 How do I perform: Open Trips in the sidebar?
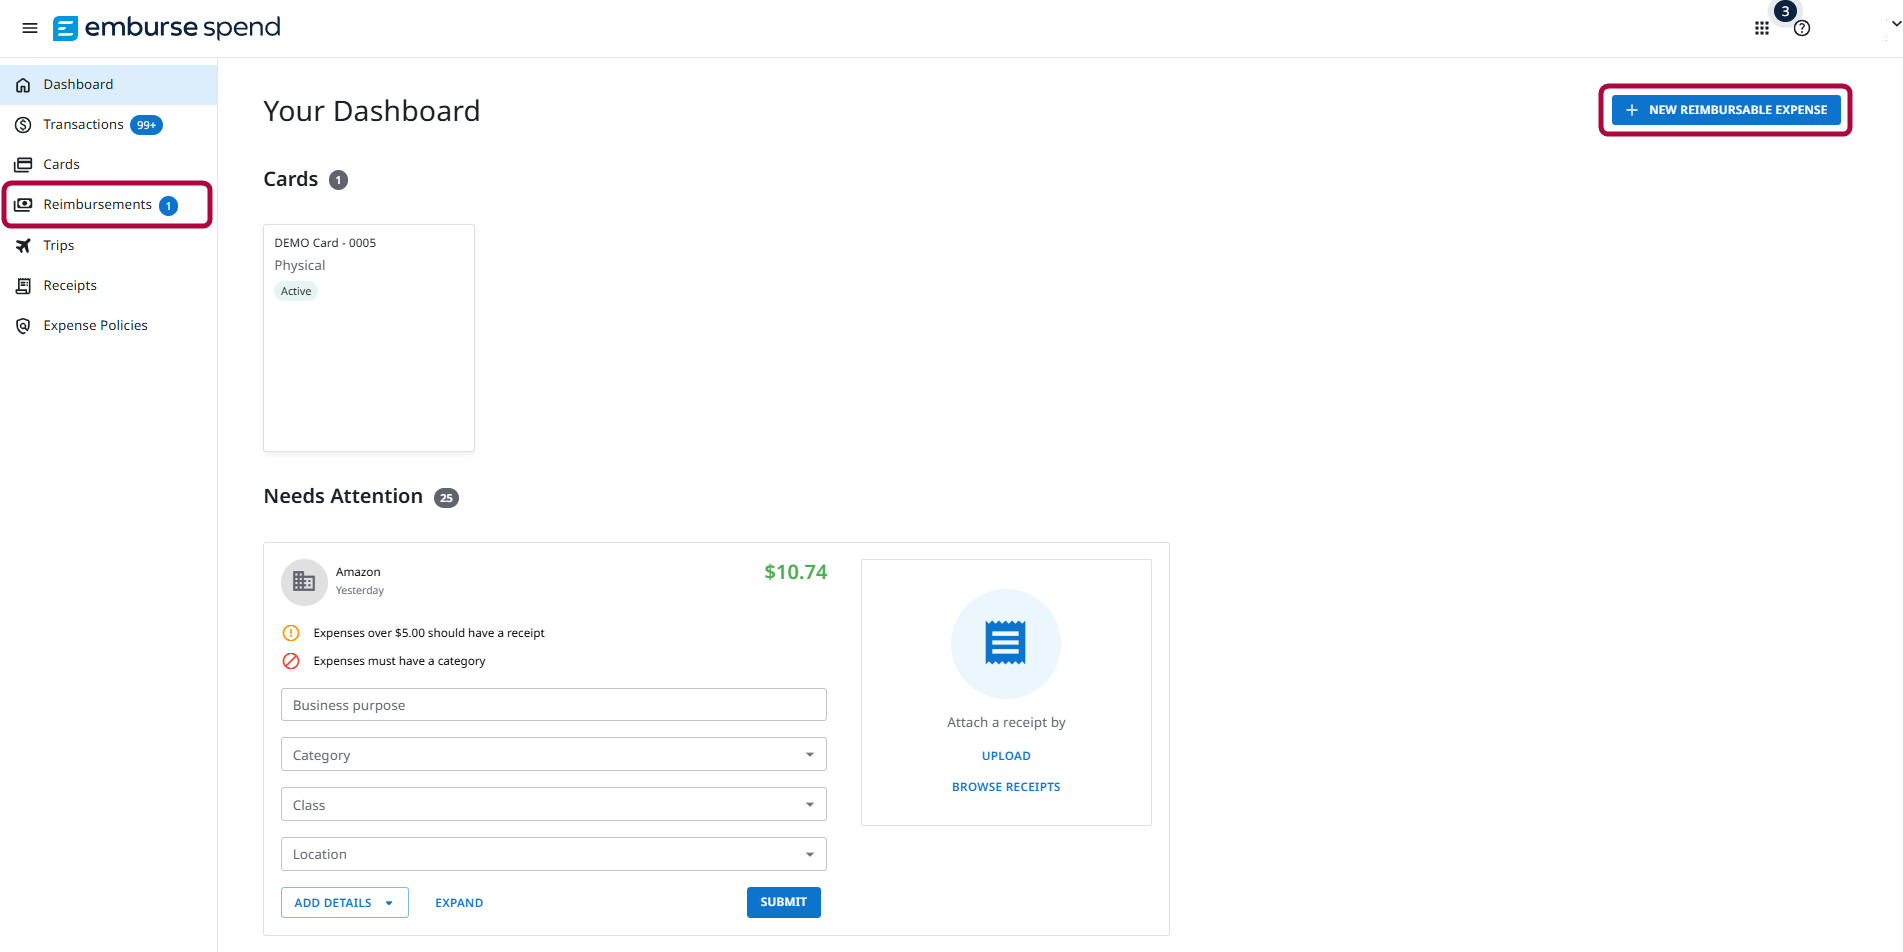click(108, 246)
